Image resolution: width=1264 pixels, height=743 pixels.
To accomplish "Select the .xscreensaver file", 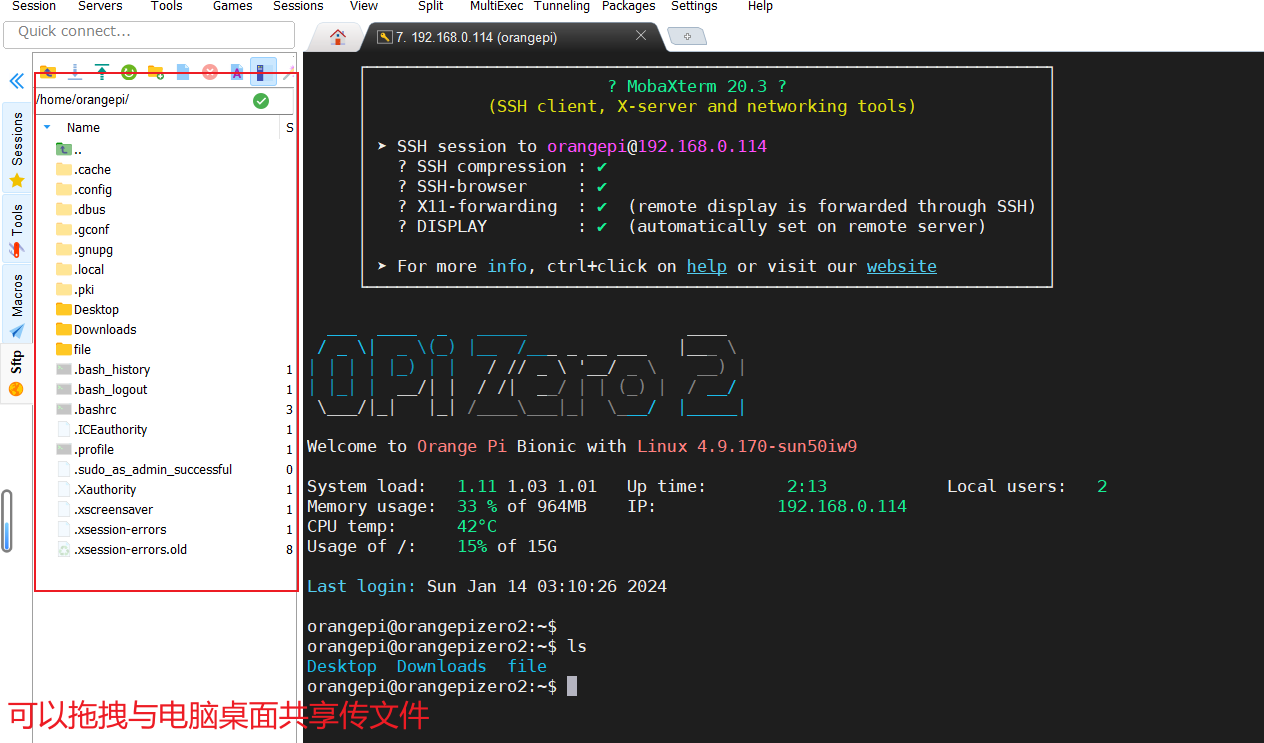I will (x=105, y=509).
